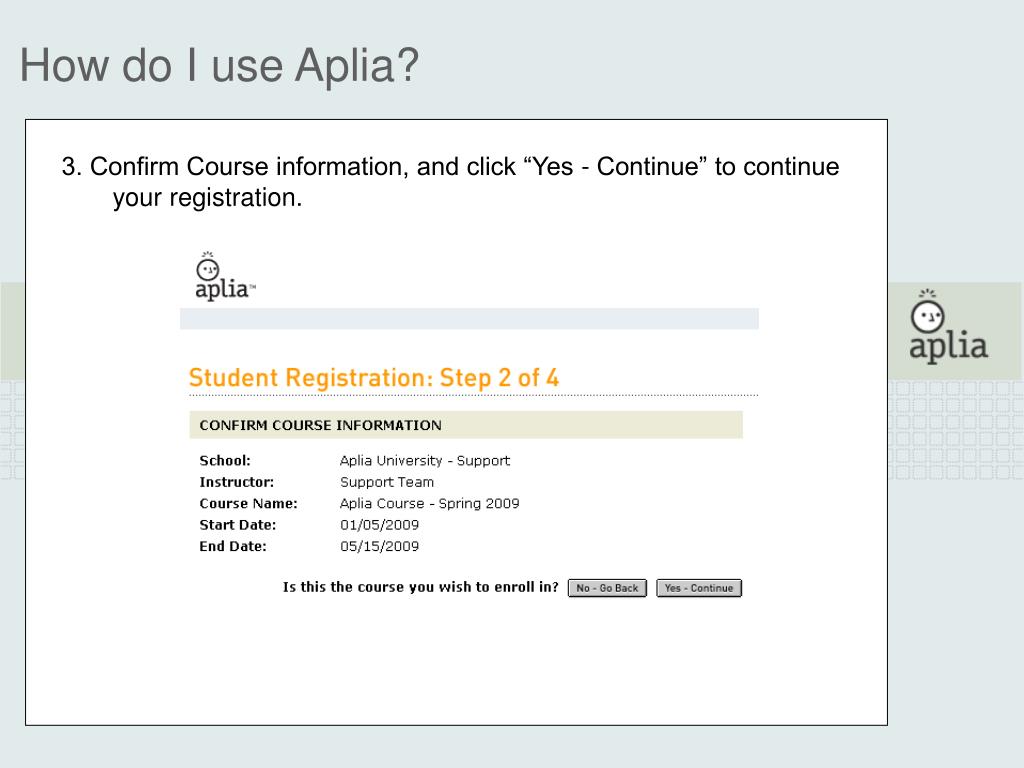Click the question Is this the course you wish to enroll in?
This screenshot has height=768, width=1024.
pyautogui.click(x=421, y=587)
